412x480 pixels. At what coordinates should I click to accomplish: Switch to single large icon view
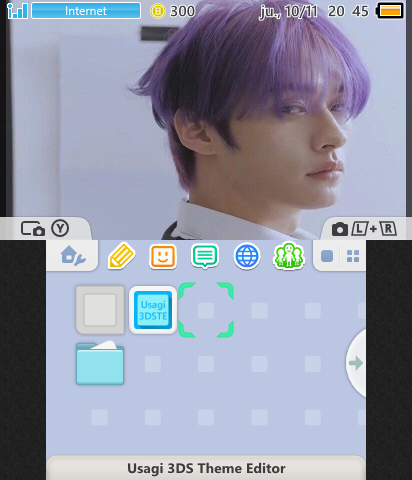point(327,256)
